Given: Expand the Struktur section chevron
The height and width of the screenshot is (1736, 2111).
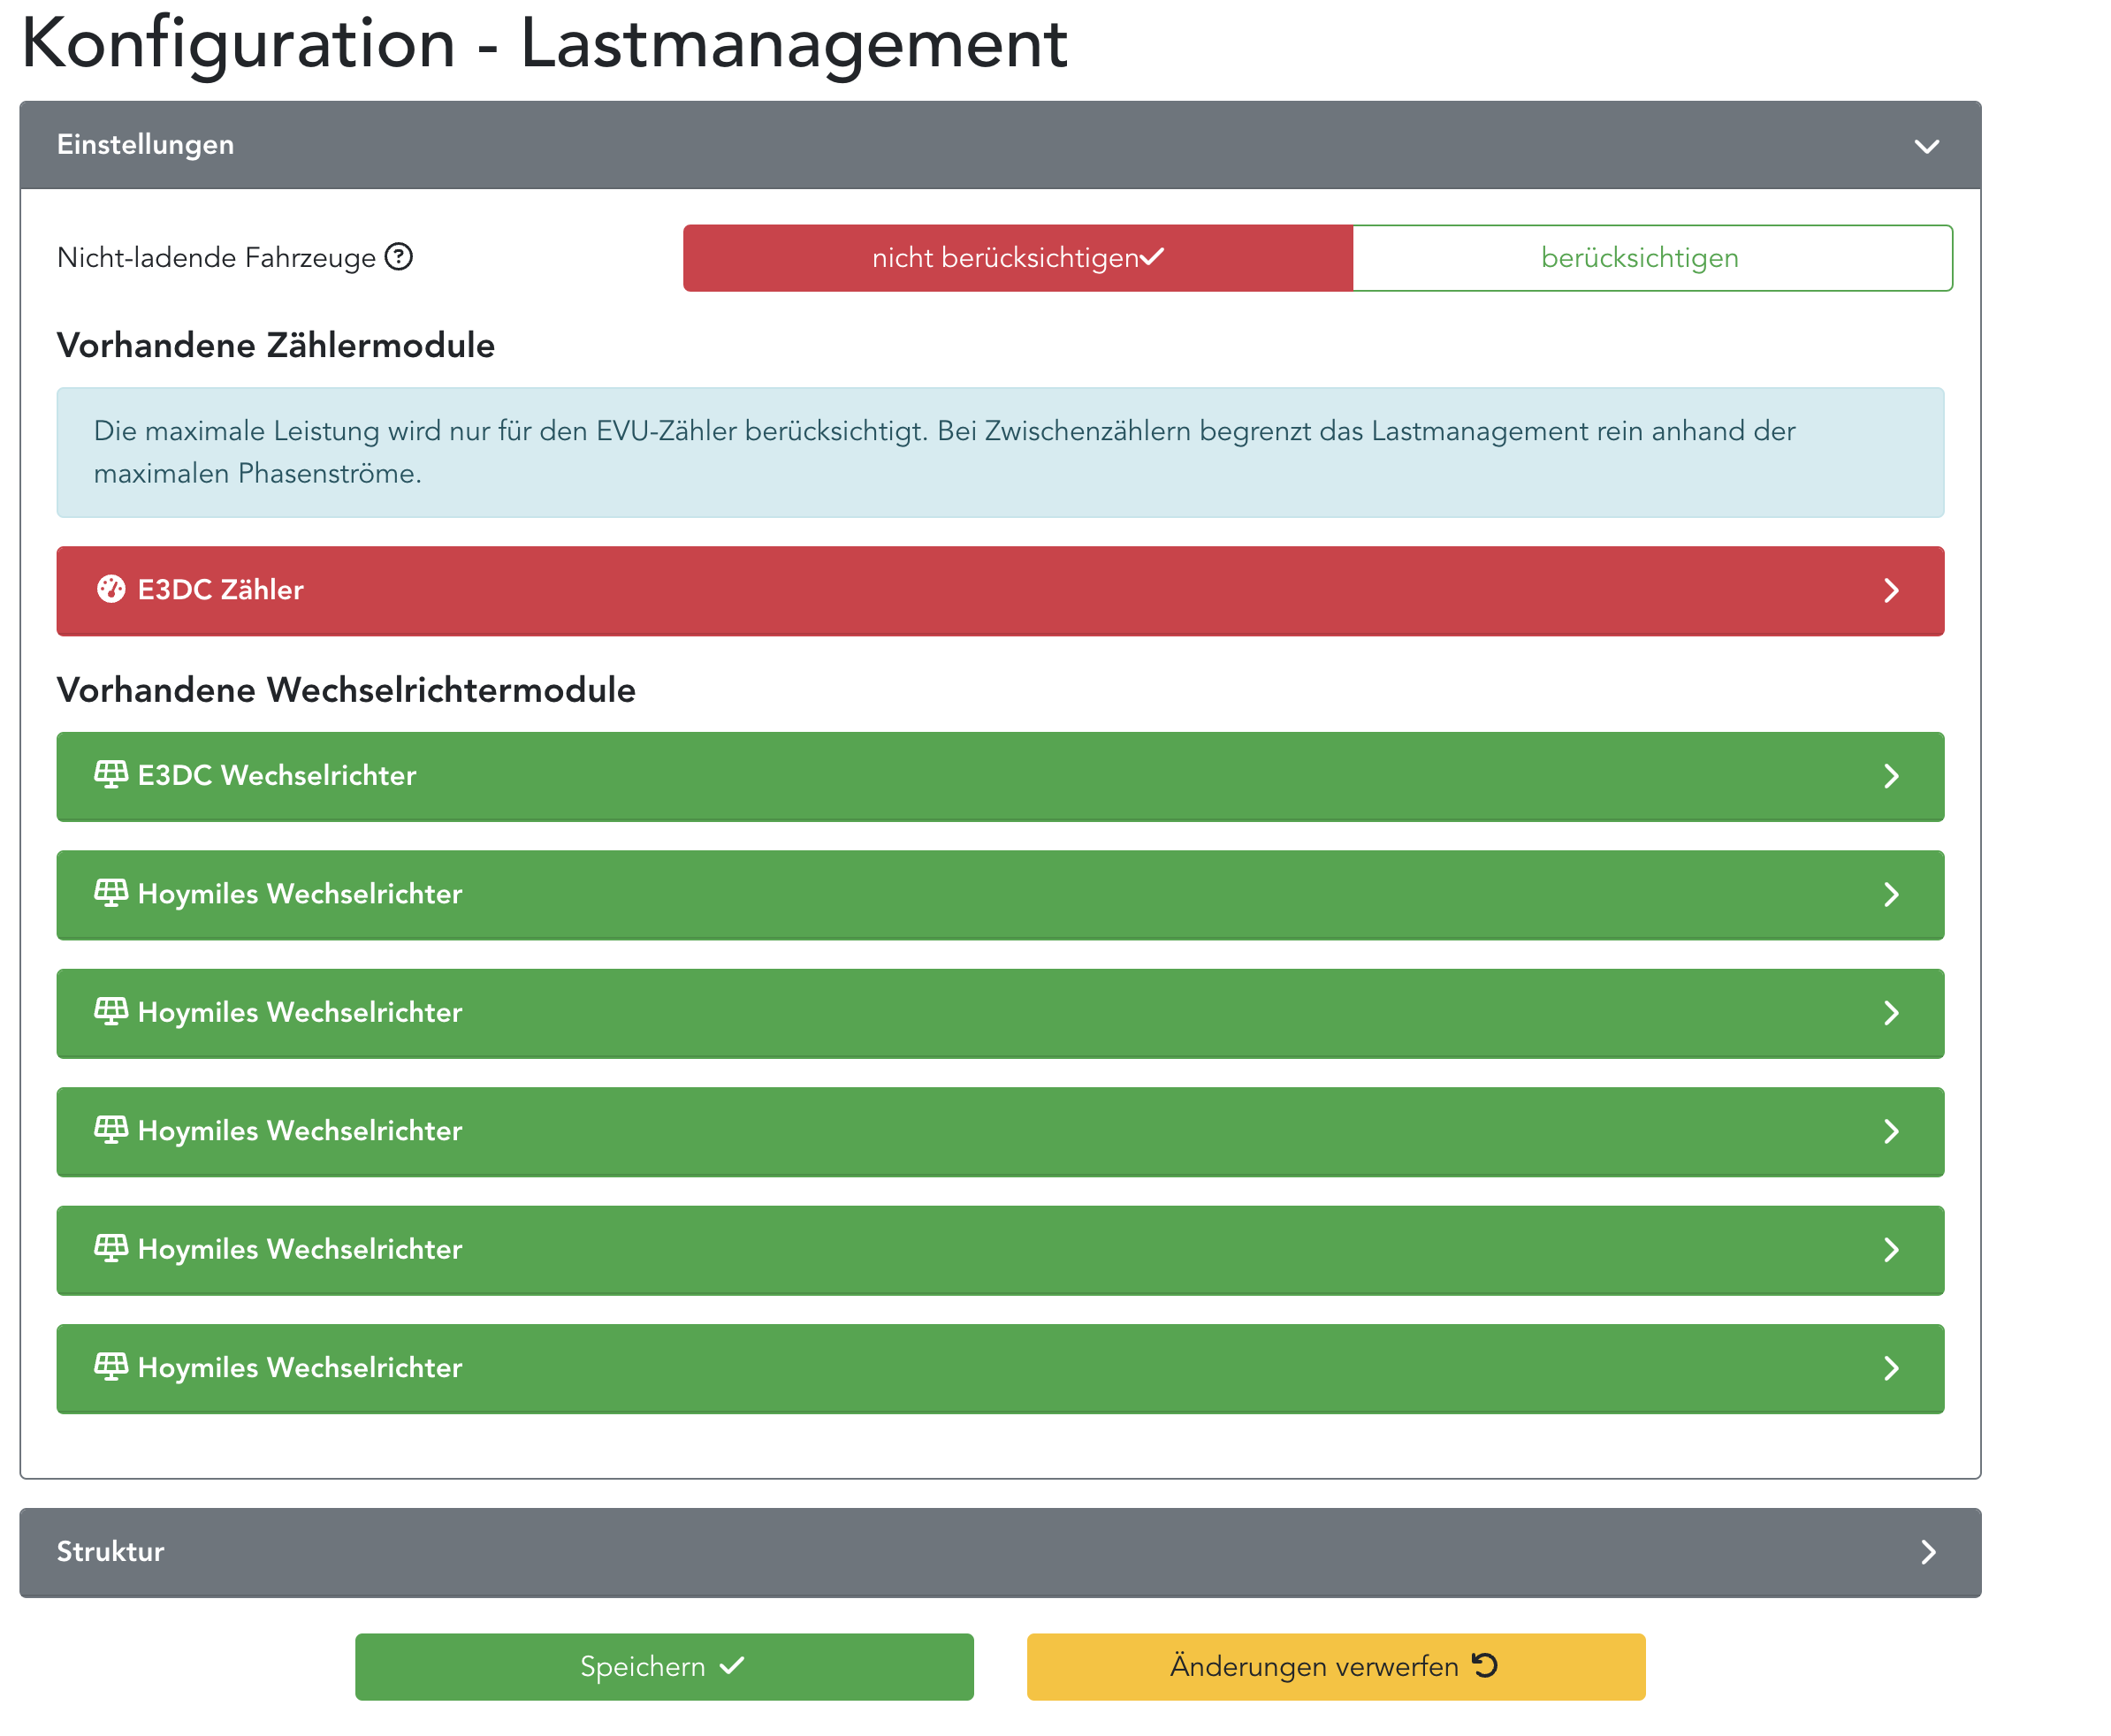Looking at the screenshot, I should [x=1927, y=1551].
